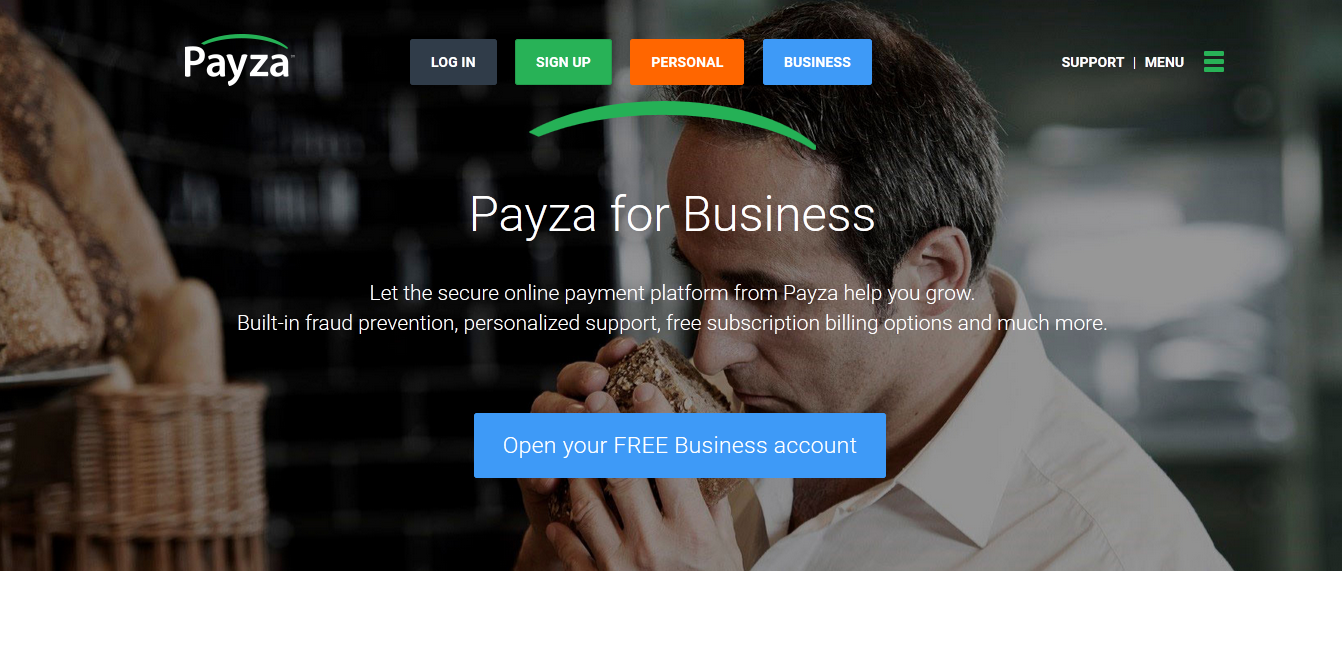Open the green hamburger menu icon

point(1214,61)
